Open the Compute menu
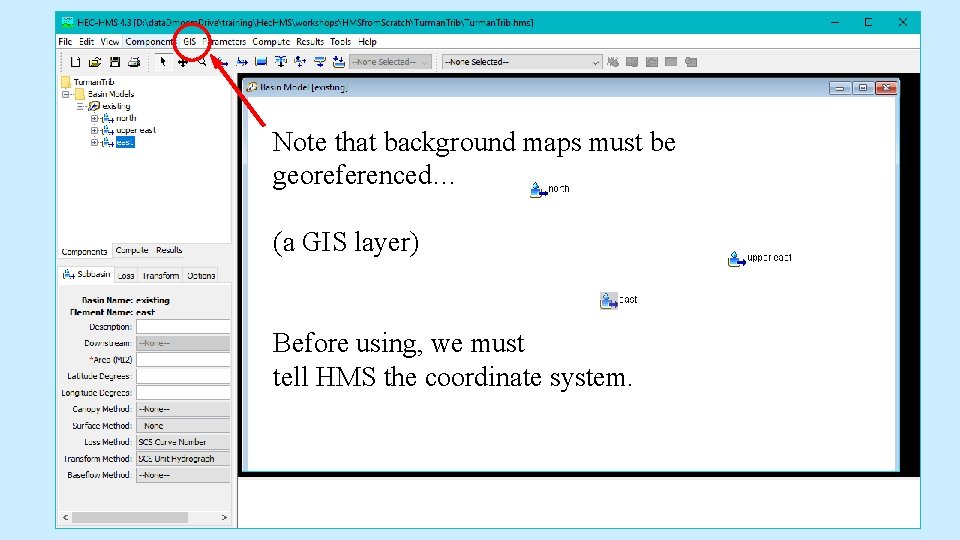The width and height of the screenshot is (960, 540). tap(271, 42)
